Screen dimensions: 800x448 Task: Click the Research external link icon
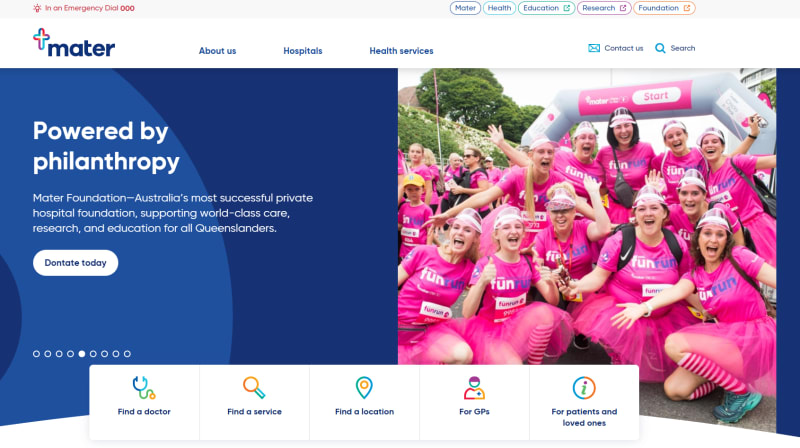click(623, 8)
